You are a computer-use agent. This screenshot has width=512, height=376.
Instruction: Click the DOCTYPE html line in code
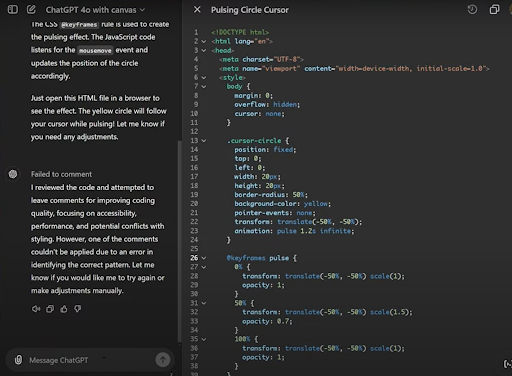click(240, 32)
